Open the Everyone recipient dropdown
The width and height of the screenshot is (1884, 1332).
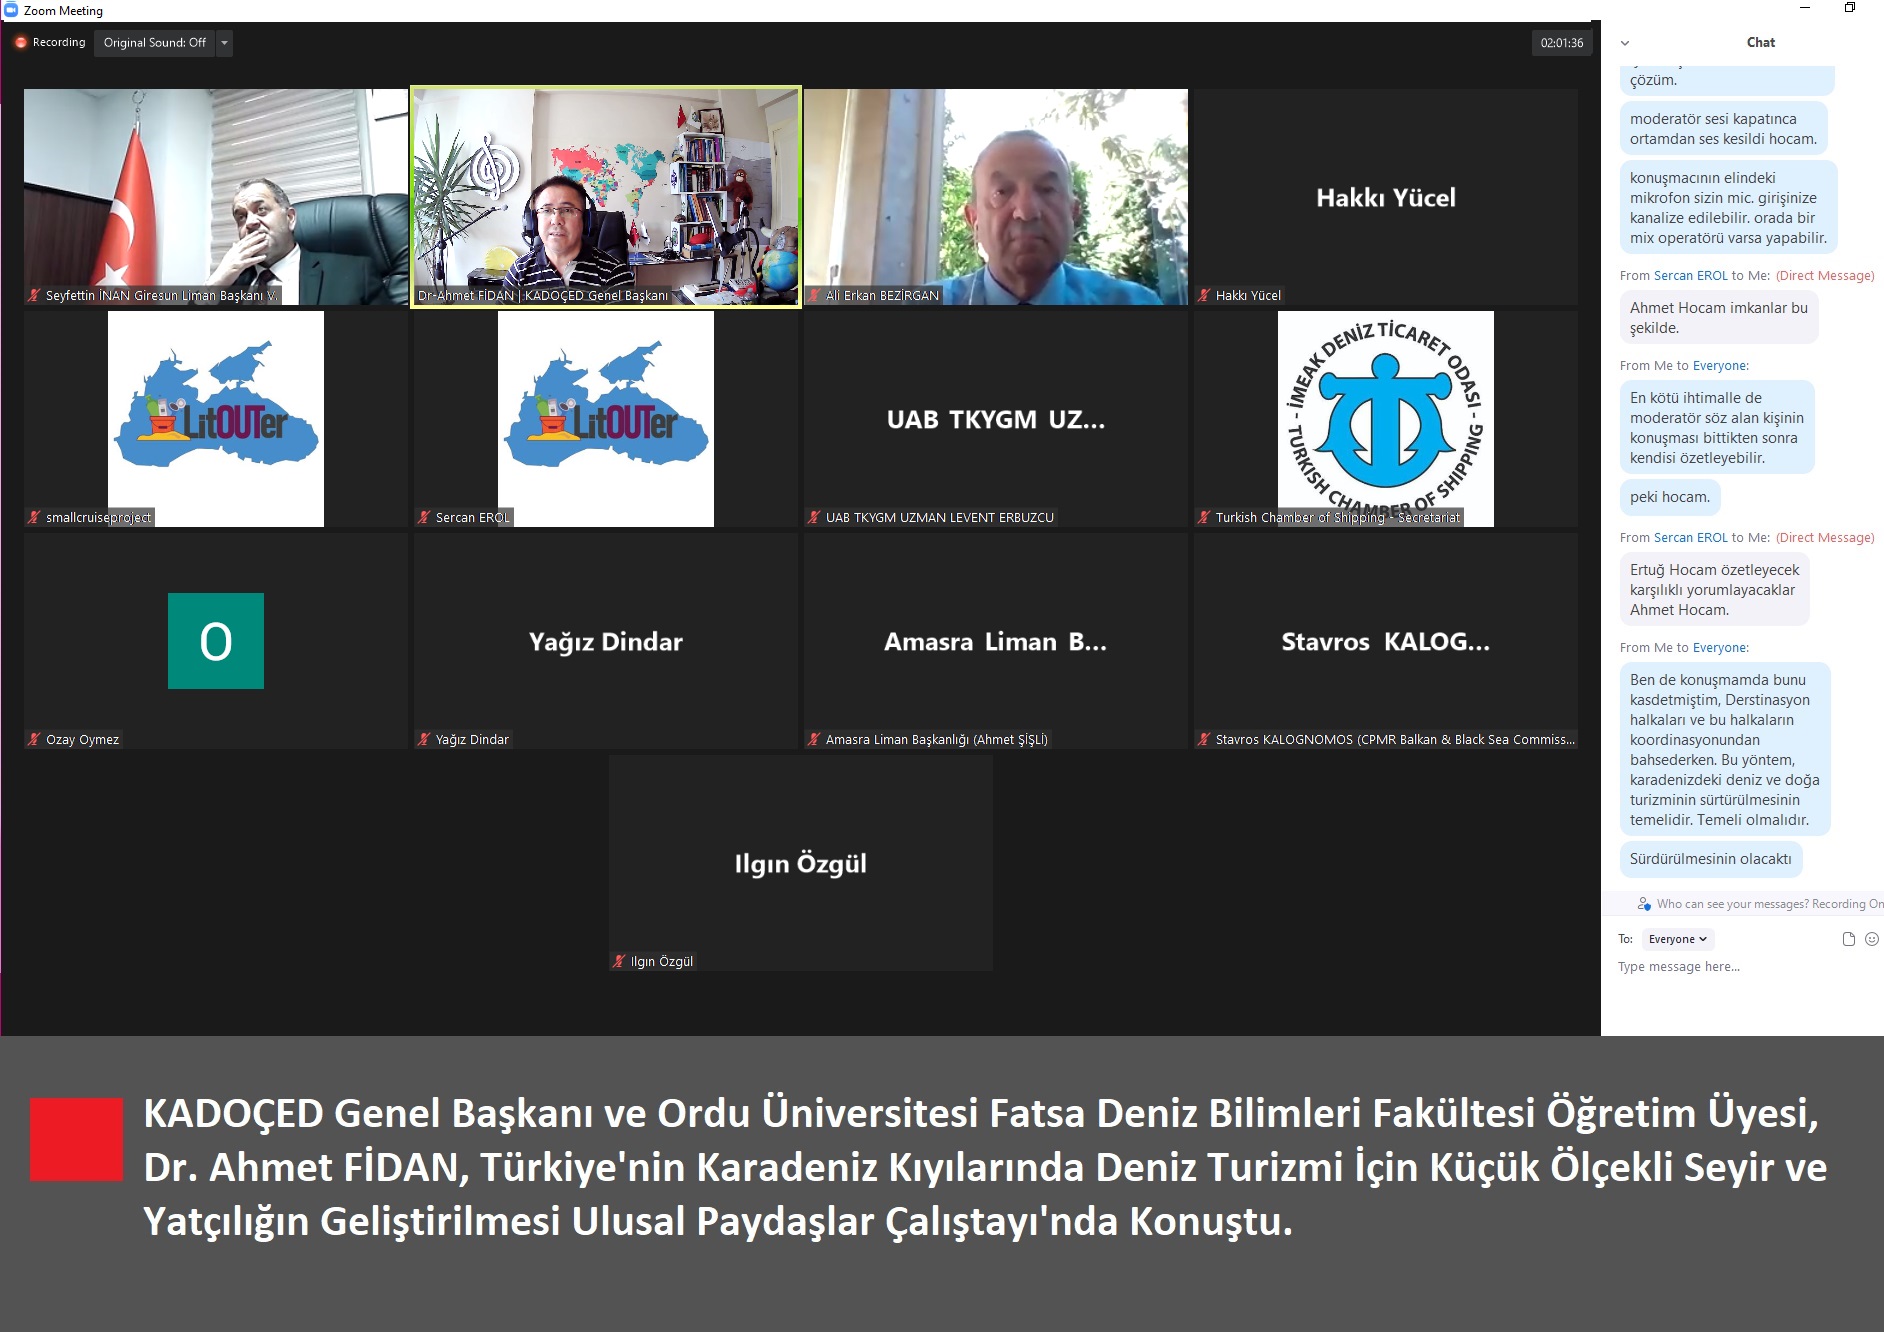(x=1678, y=939)
